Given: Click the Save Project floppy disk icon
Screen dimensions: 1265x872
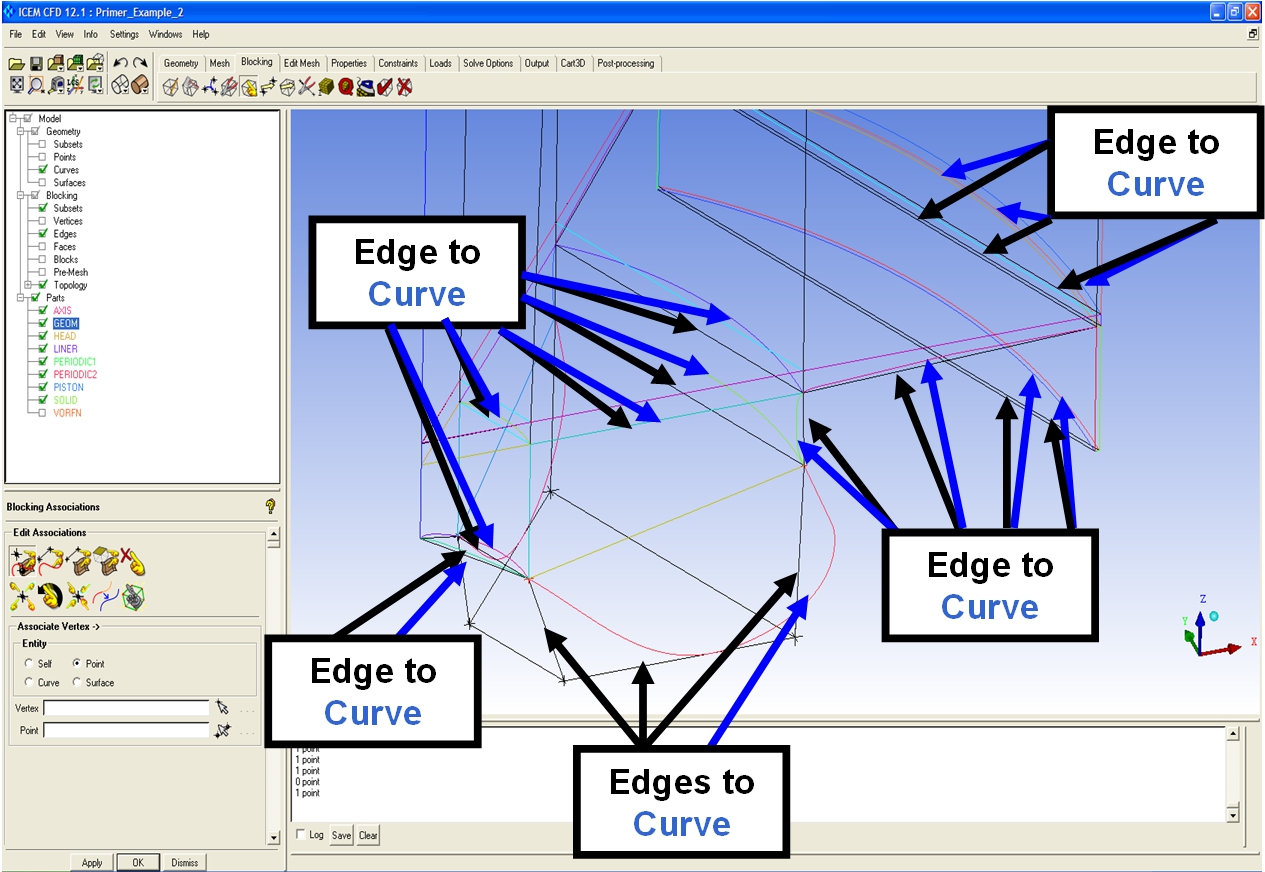Looking at the screenshot, I should (x=36, y=63).
